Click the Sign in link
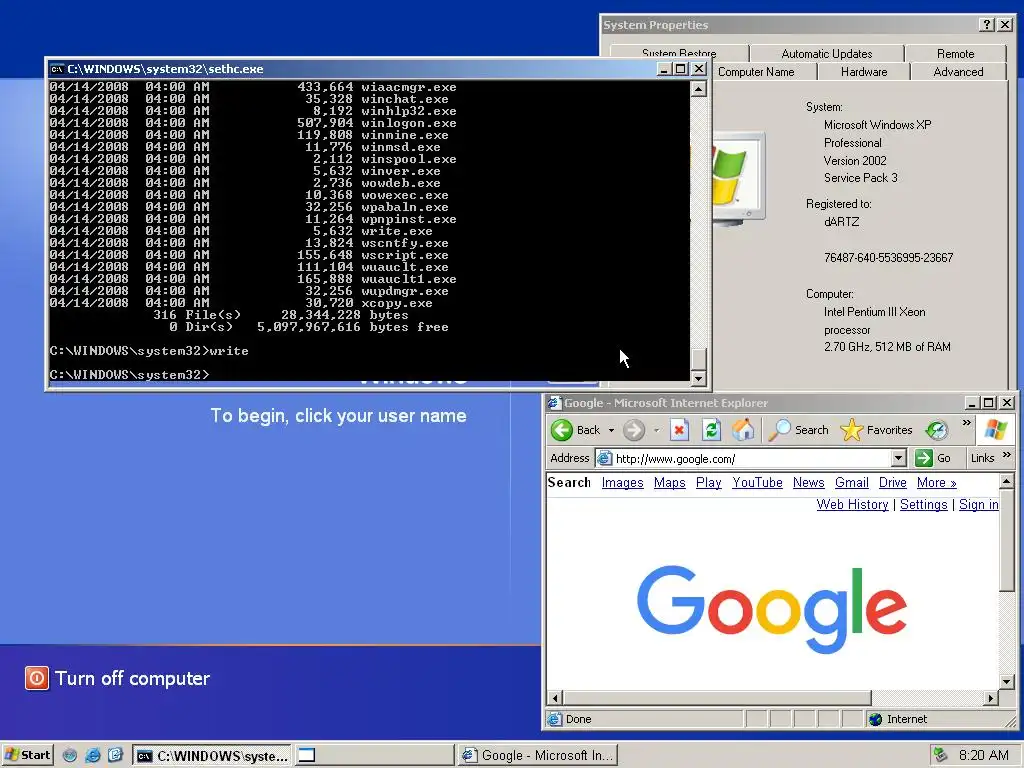 pyautogui.click(x=978, y=504)
